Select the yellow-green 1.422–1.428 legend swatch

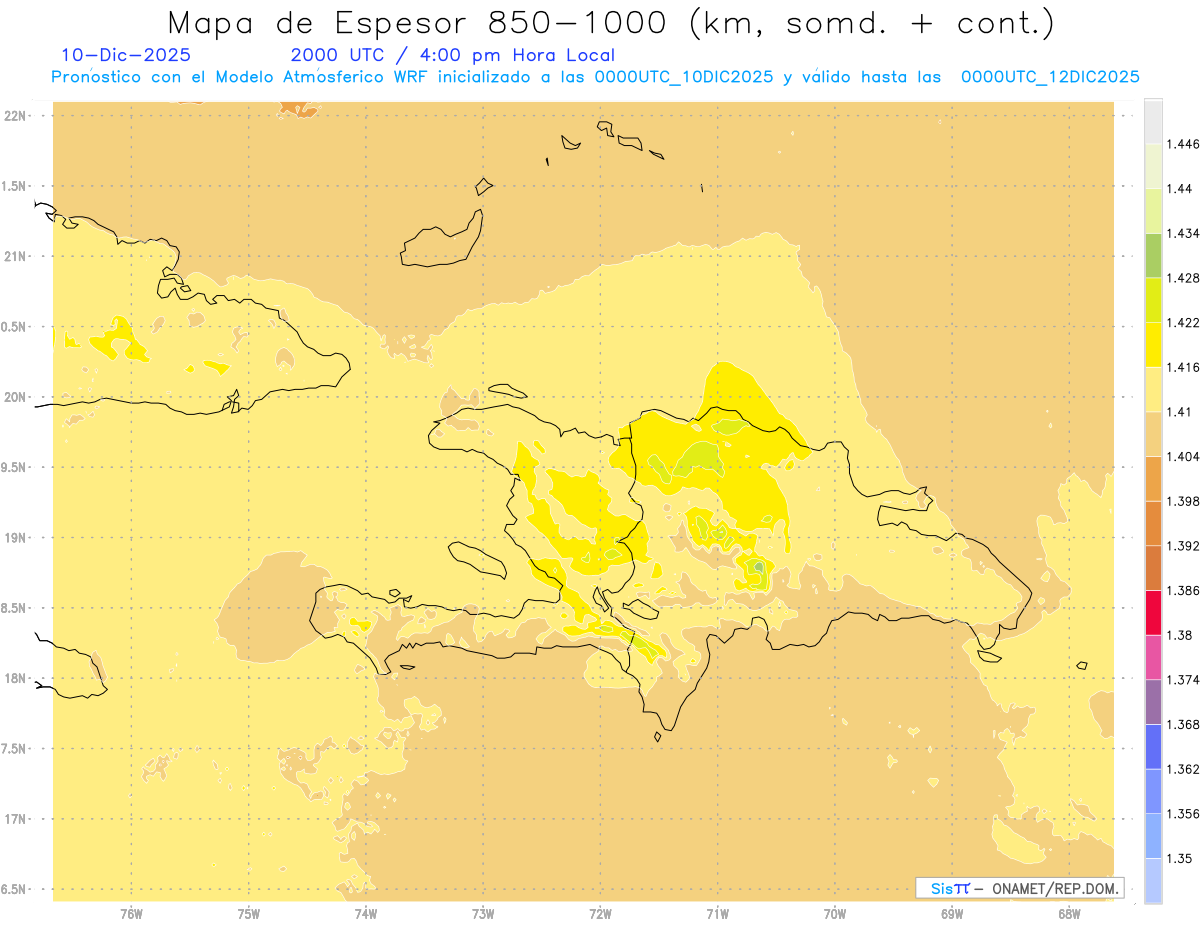(1153, 300)
